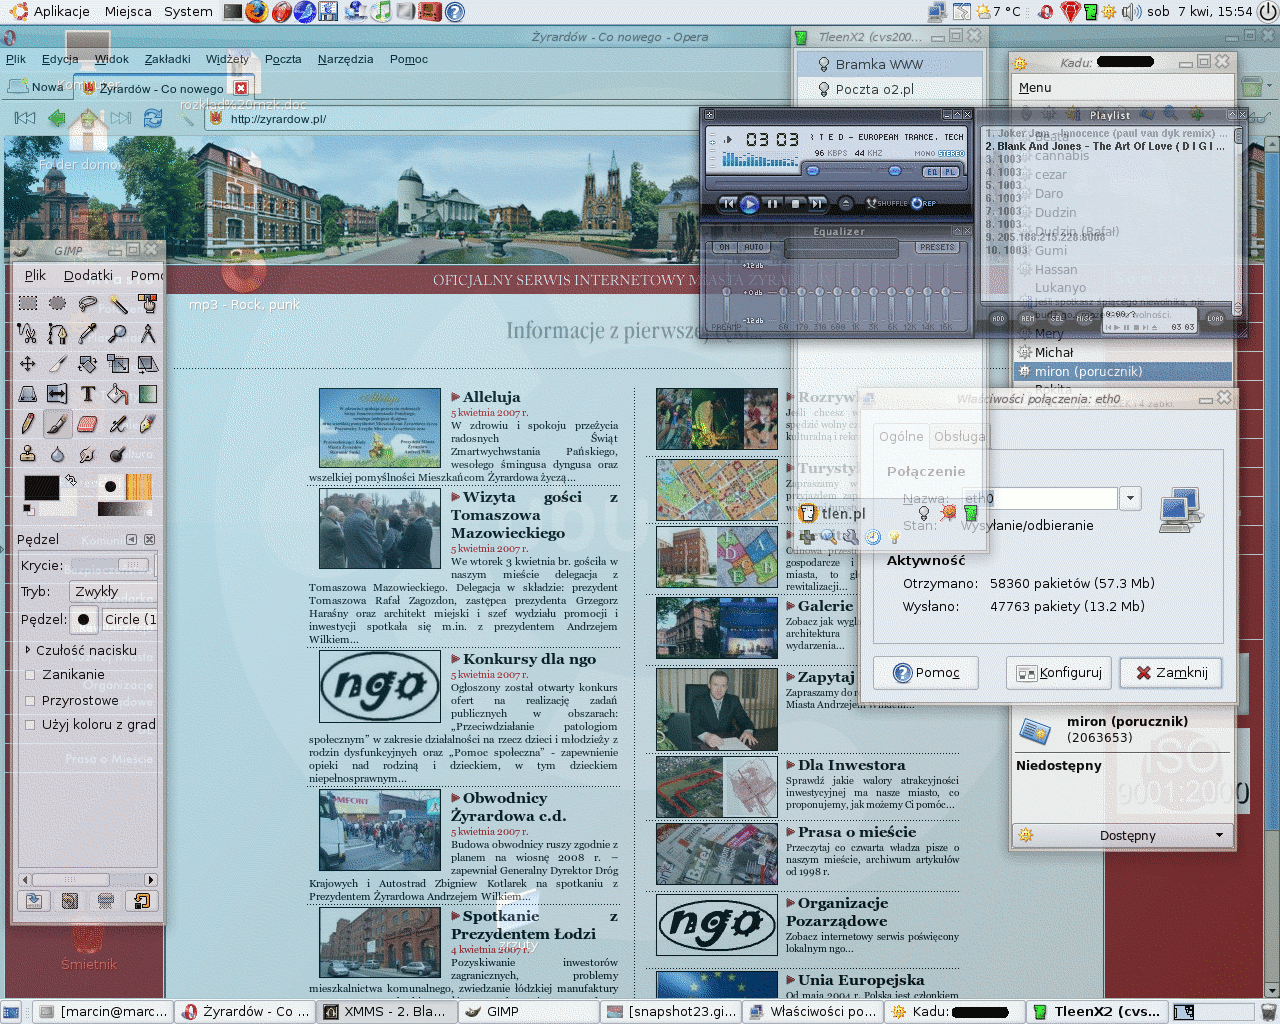The image size is (1280, 1024).
Task: Select GIMP Paths pen tool
Action: click(x=58, y=333)
